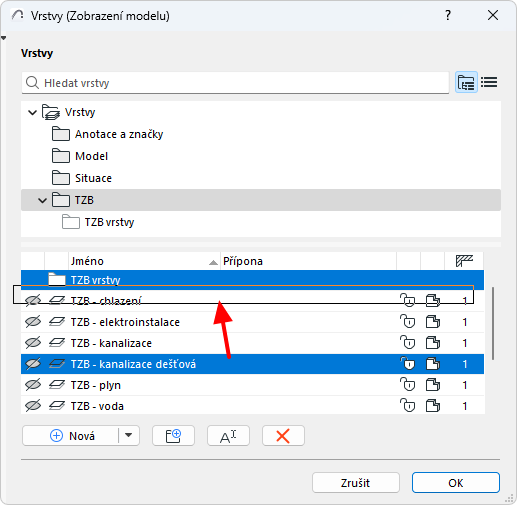Viewport: 517px width, 505px height.
Task: Click the help question mark icon
Action: click(x=448, y=15)
